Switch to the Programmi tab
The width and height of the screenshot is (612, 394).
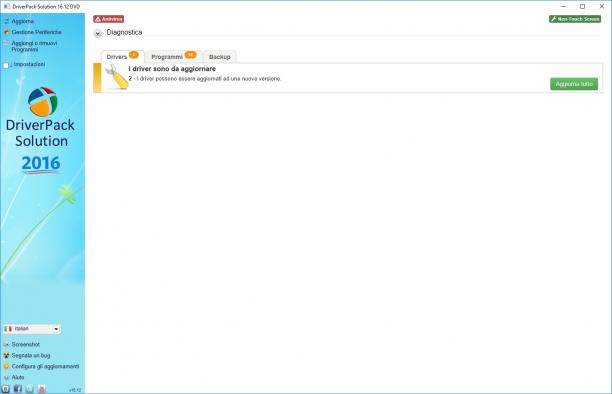pyautogui.click(x=173, y=57)
